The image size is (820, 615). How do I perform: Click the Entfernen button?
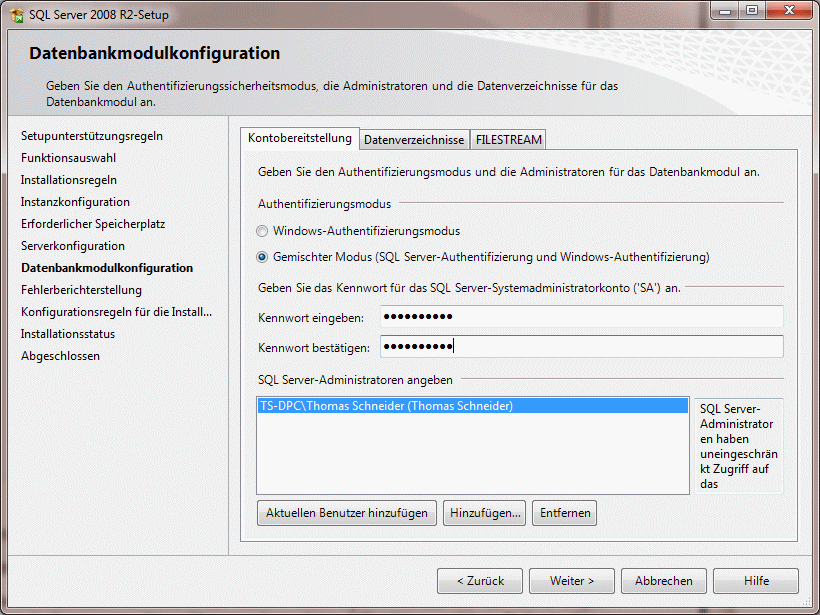pyautogui.click(x=565, y=513)
